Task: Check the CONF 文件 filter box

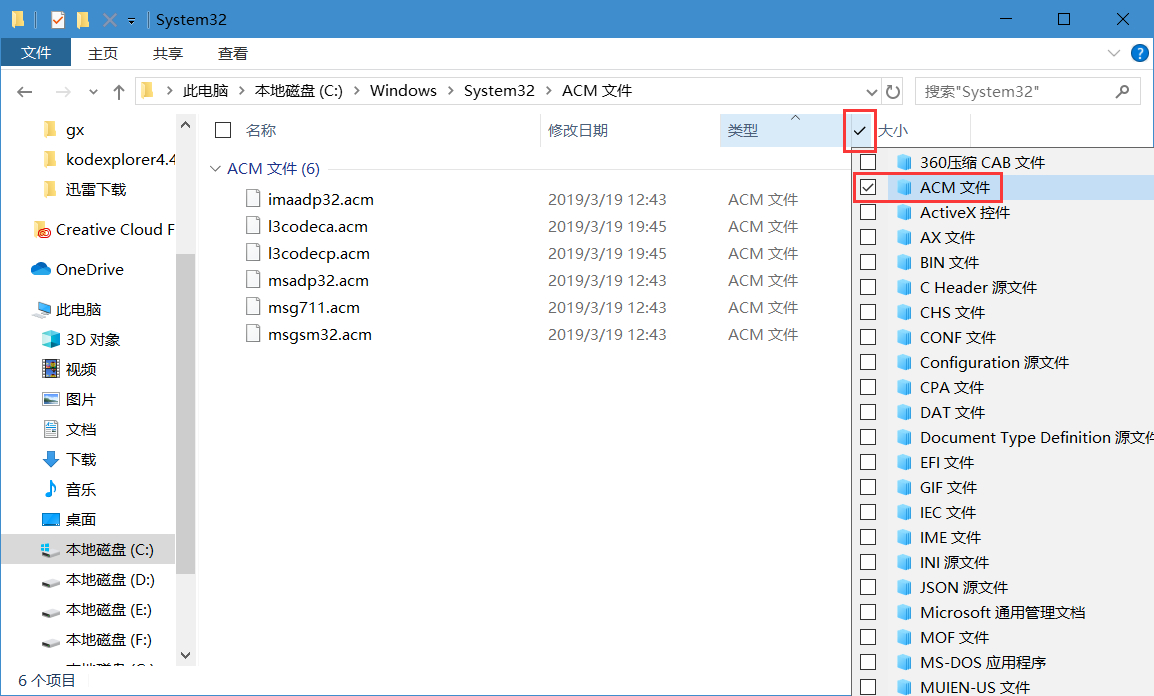Action: click(868, 337)
